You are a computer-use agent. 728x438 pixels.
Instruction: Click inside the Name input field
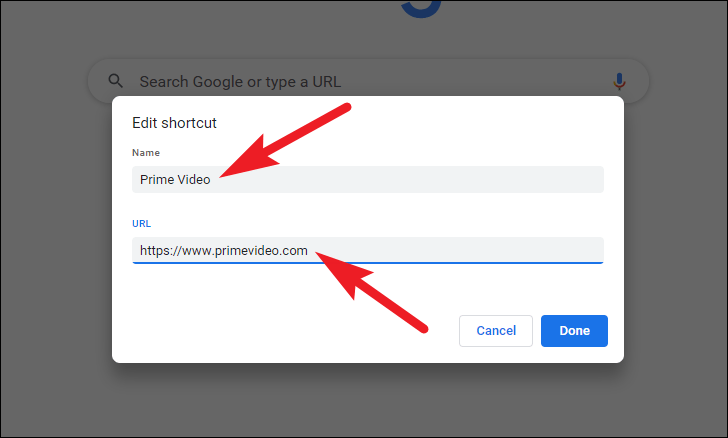point(368,179)
